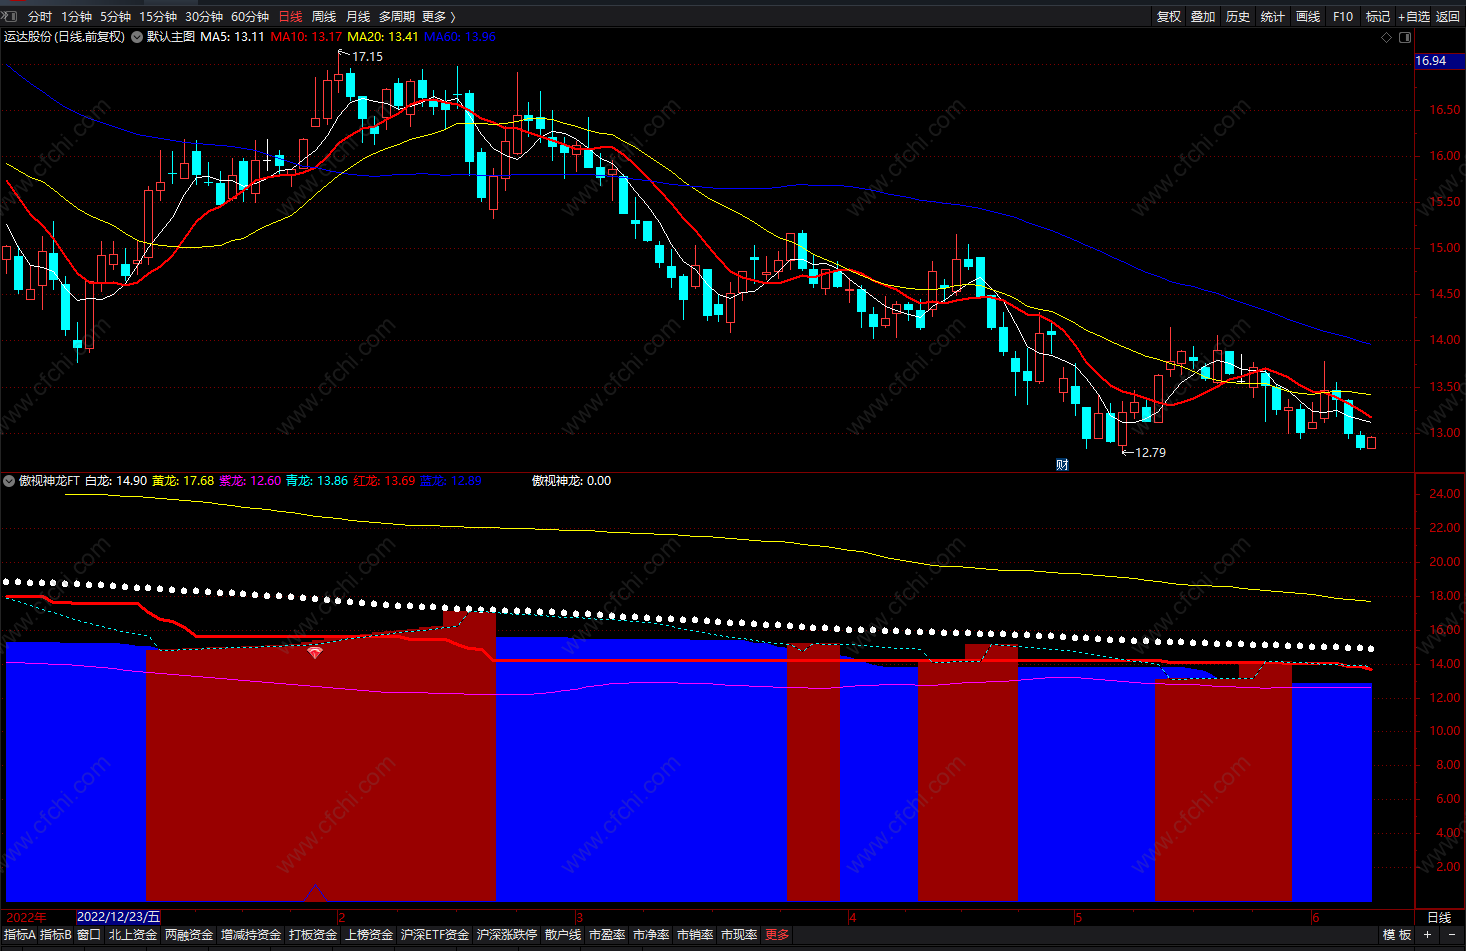The image size is (1466, 951).
Task: Click the 复权 adjustment button
Action: pyautogui.click(x=1169, y=16)
